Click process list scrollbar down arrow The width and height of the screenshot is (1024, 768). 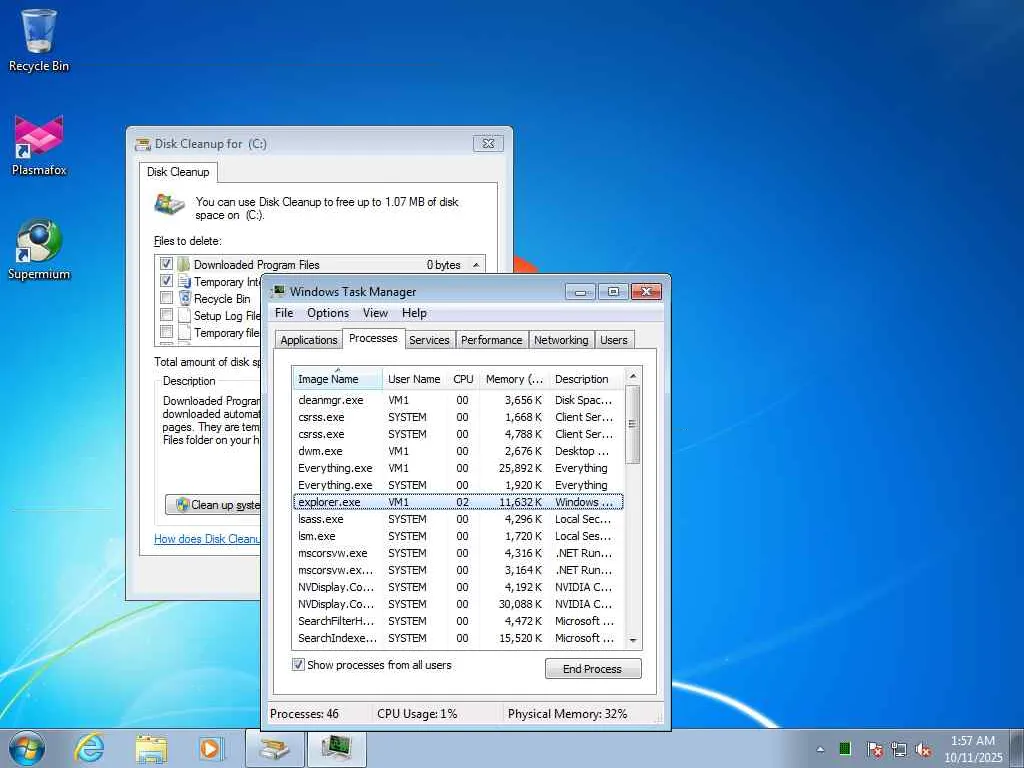point(633,641)
